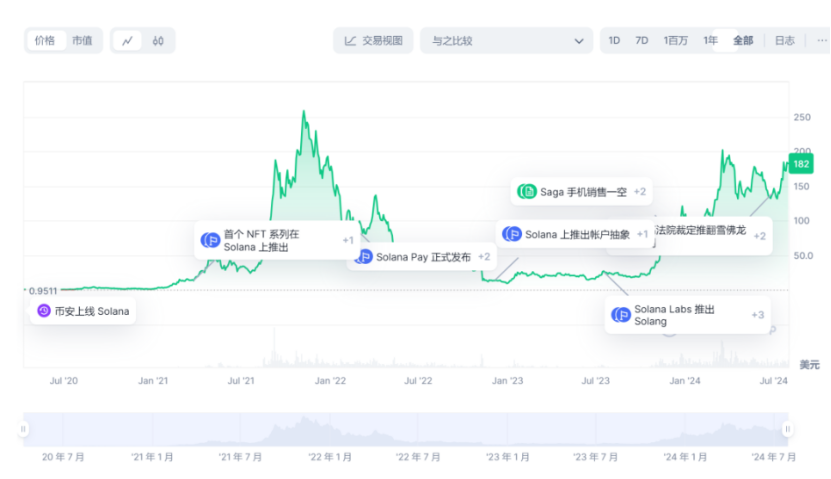This screenshot has width=831, height=479.
Task: Select the 7D time range tab
Action: (641, 41)
